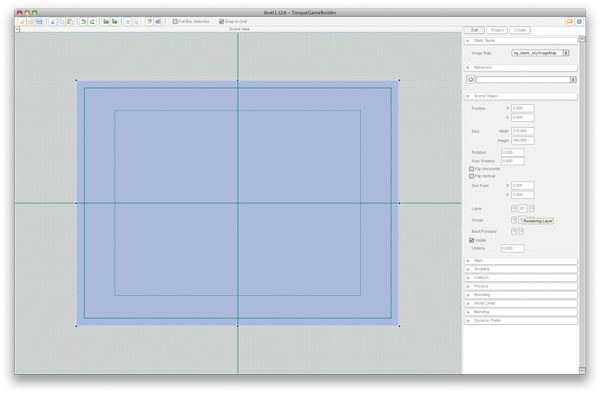
Task: Decrease the Group value
Action: [x=514, y=220]
